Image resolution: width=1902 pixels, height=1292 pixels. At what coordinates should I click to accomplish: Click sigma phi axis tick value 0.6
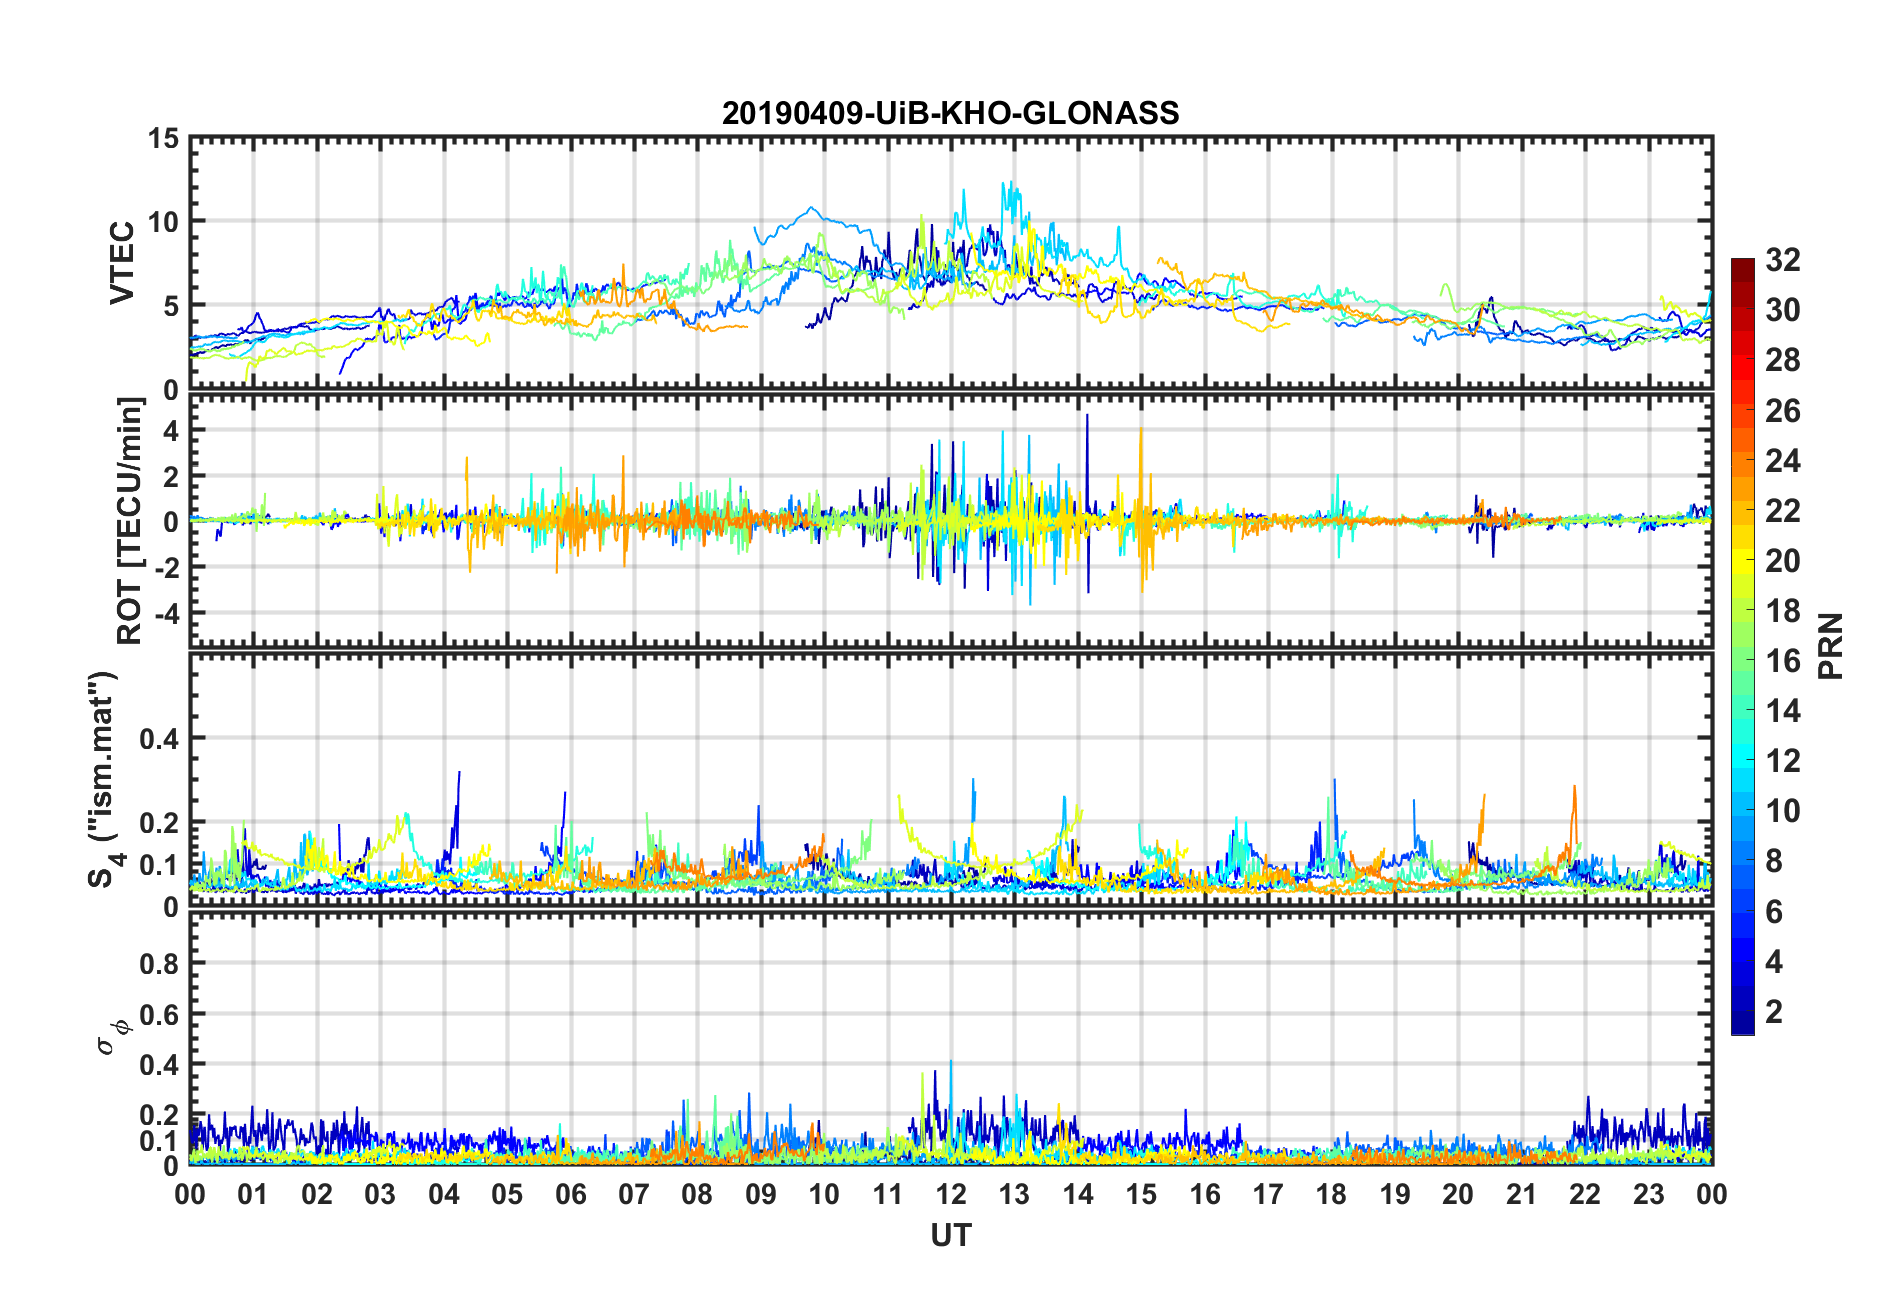tap(160, 1014)
